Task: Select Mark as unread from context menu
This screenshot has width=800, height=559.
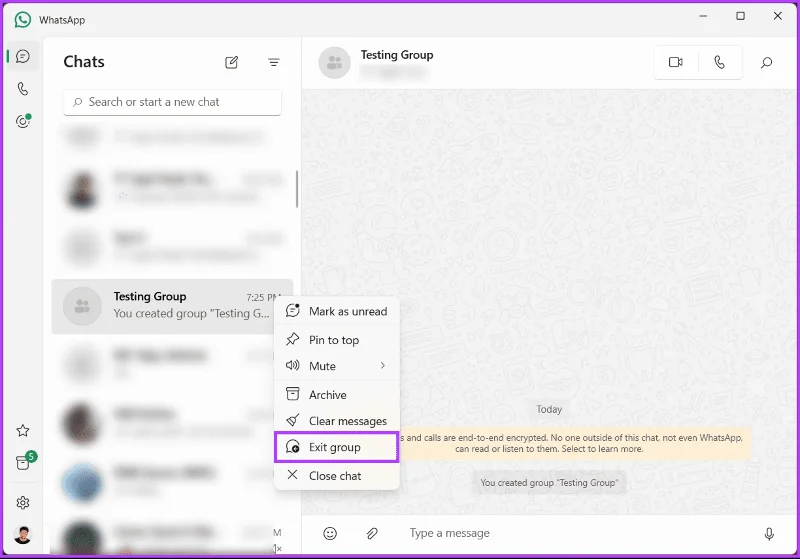Action: tap(337, 311)
